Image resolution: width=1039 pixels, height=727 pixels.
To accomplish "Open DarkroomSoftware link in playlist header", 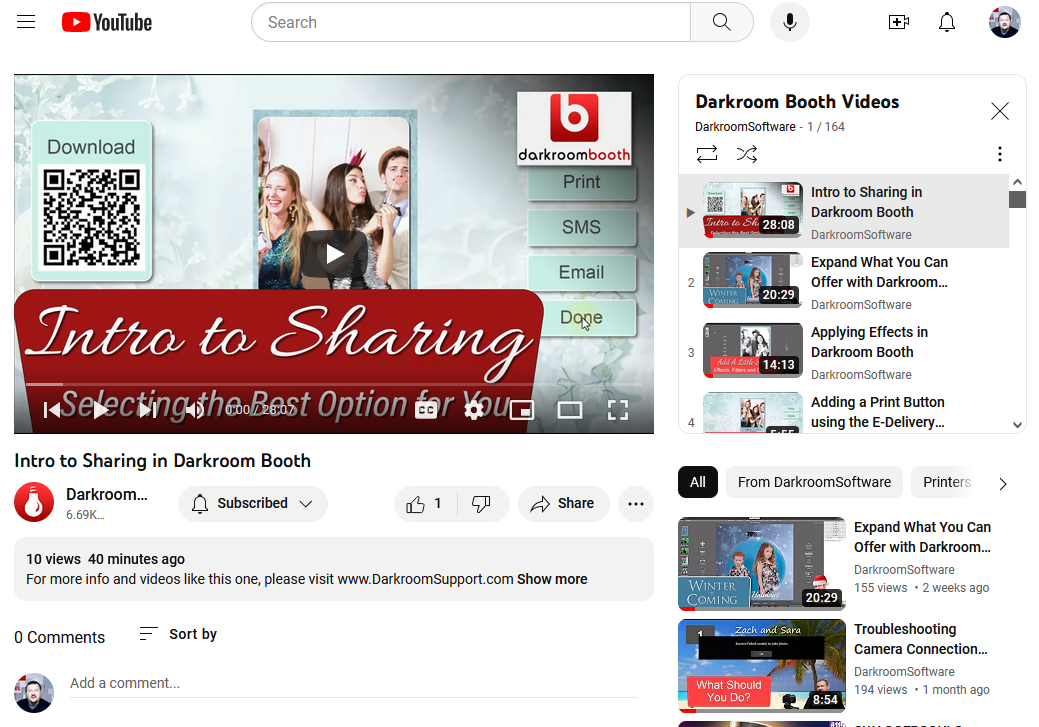I will tap(745, 127).
